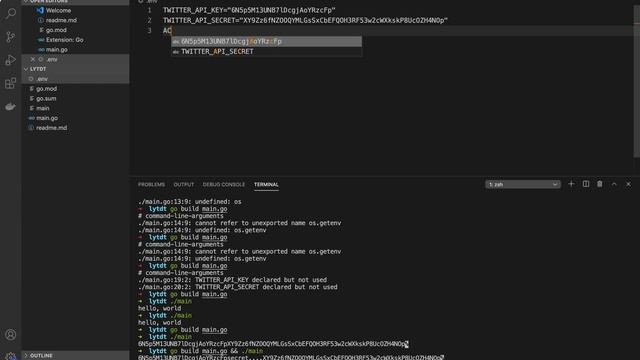The width and height of the screenshot is (640, 360).
Task: Close the terminal panel
Action: pyautogui.click(x=628, y=184)
